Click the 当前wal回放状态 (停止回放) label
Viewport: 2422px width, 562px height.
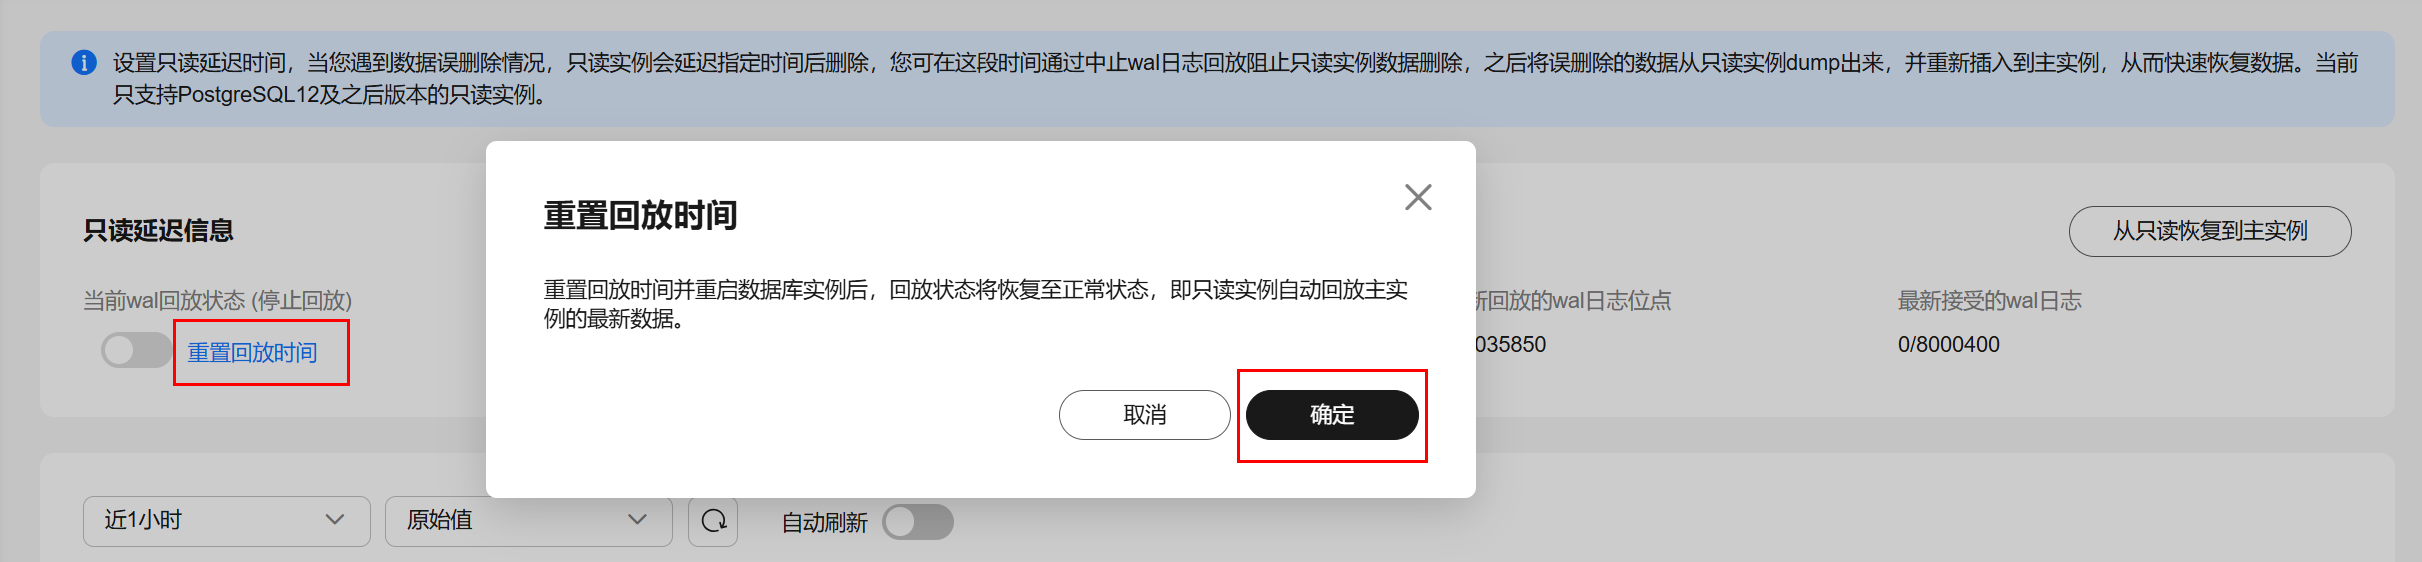pos(218,301)
